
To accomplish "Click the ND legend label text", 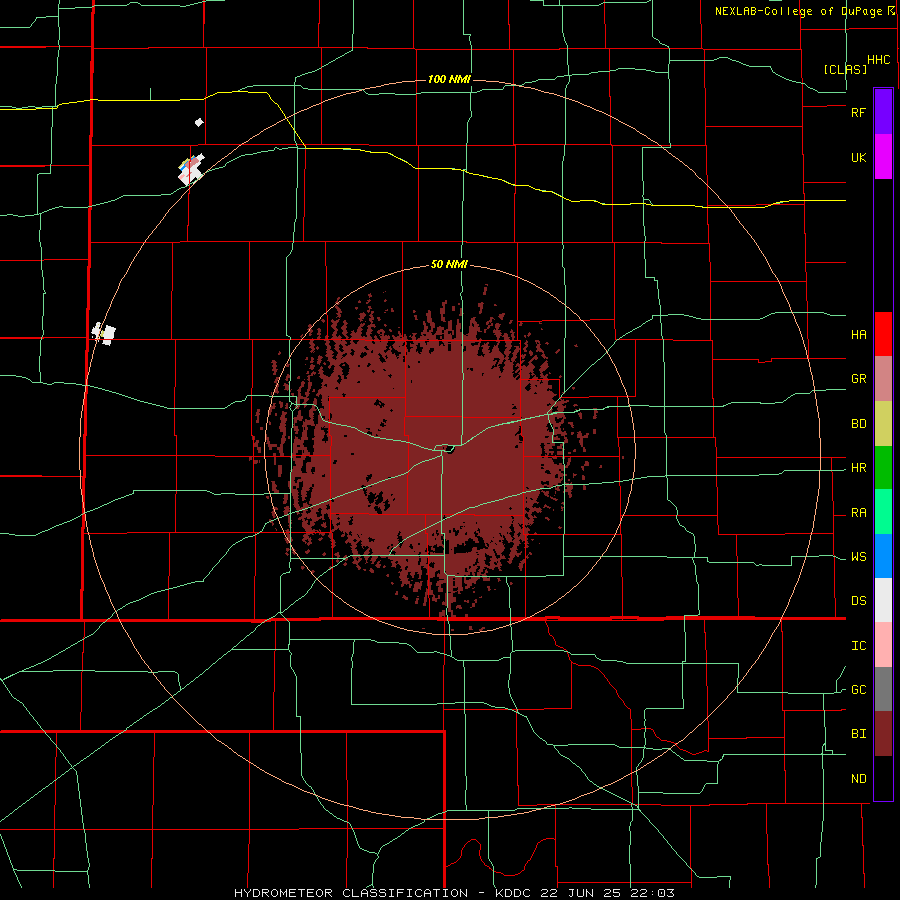I will click(858, 779).
